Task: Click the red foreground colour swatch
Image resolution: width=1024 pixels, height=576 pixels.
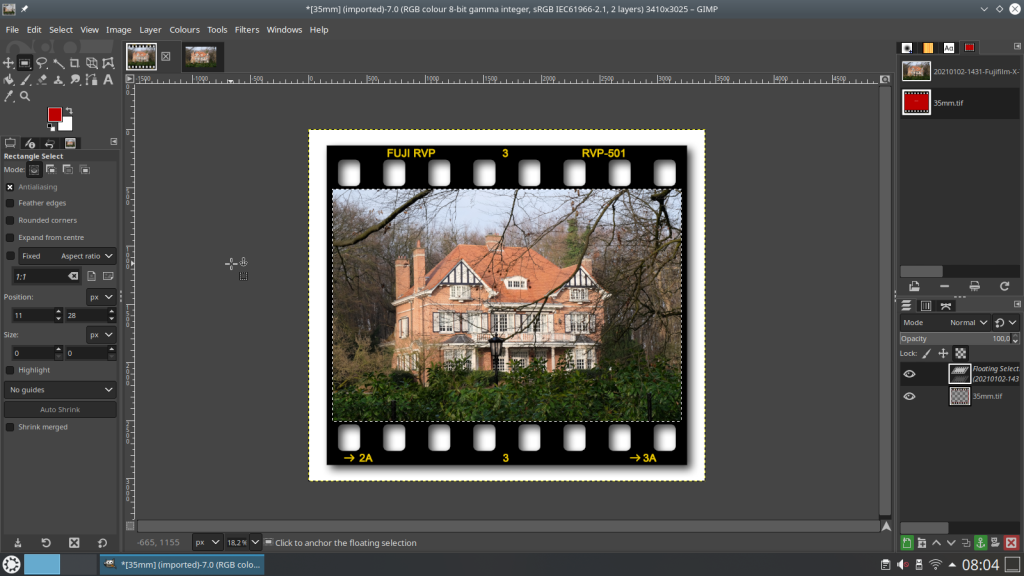Action: [54, 114]
